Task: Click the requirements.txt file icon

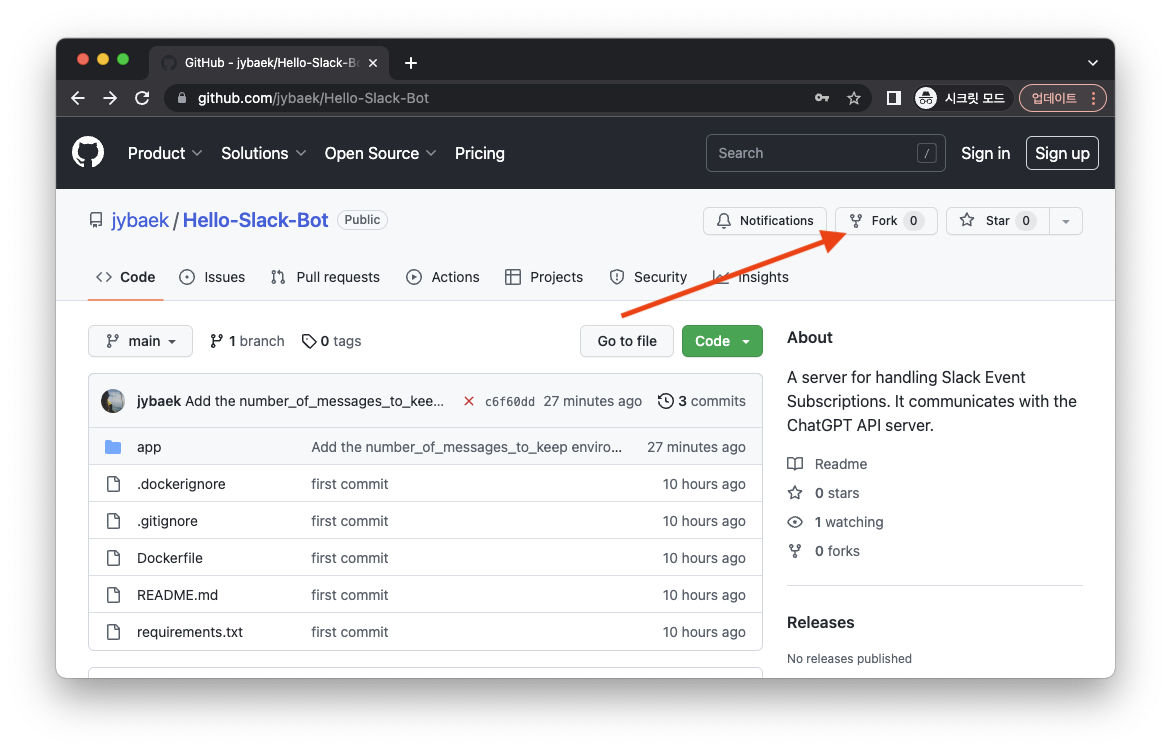Action: [113, 632]
